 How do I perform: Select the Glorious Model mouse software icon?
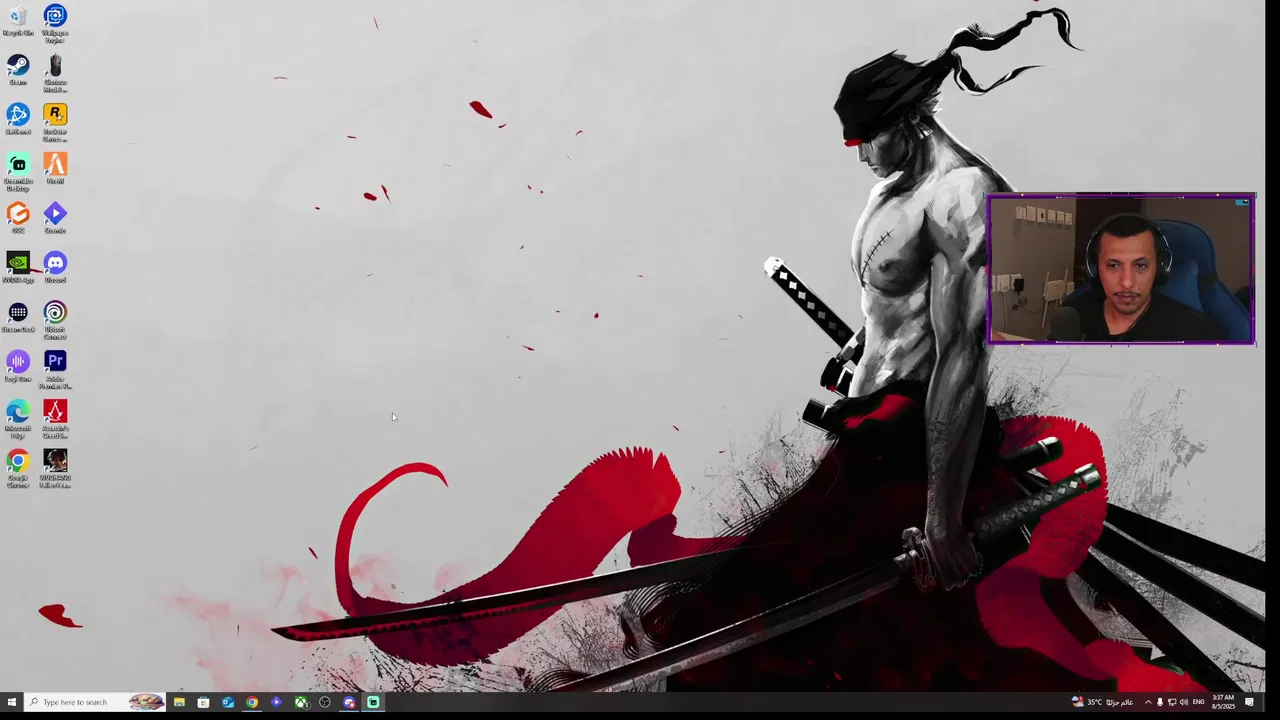pyautogui.click(x=55, y=74)
